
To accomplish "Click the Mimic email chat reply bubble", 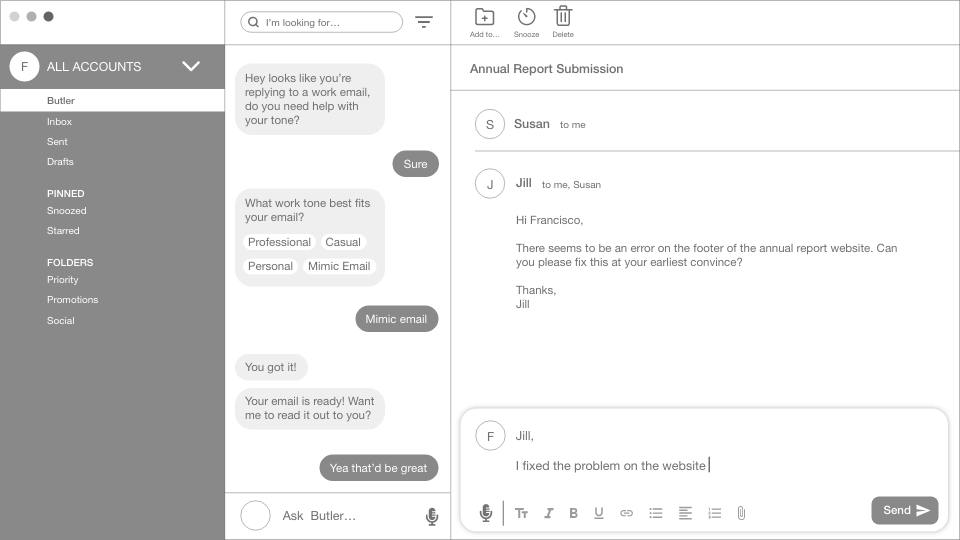I will tap(397, 319).
